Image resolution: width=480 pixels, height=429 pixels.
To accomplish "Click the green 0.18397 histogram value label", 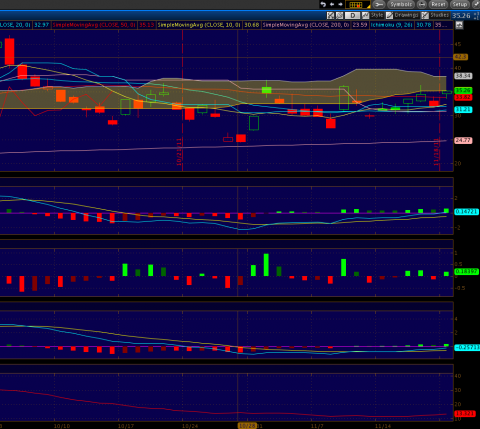I will [x=467, y=271].
